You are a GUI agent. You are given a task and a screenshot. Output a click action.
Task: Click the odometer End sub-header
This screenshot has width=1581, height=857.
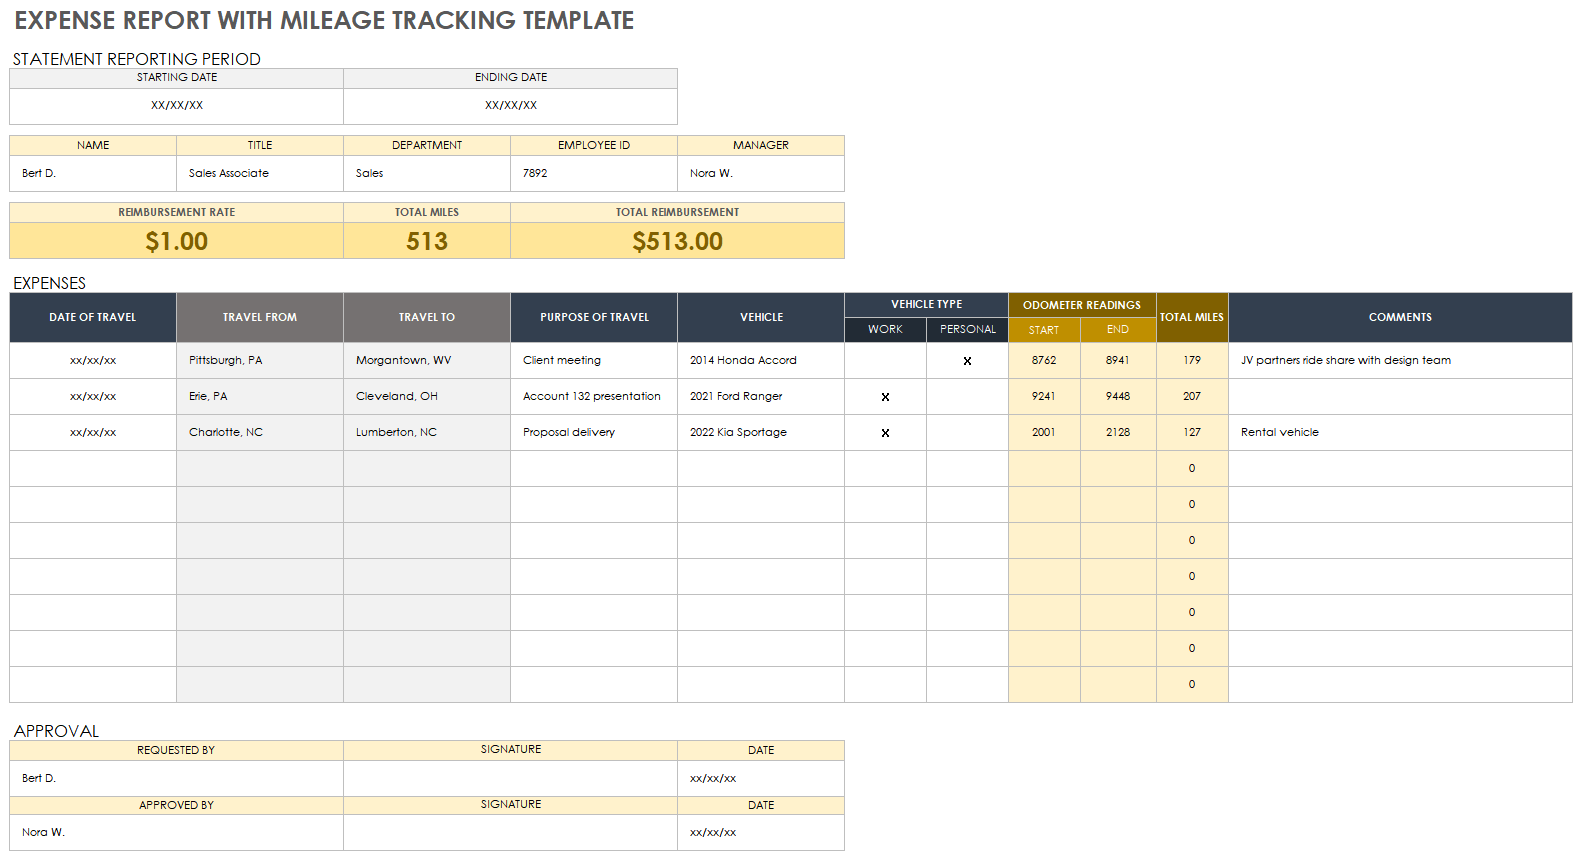click(1118, 330)
